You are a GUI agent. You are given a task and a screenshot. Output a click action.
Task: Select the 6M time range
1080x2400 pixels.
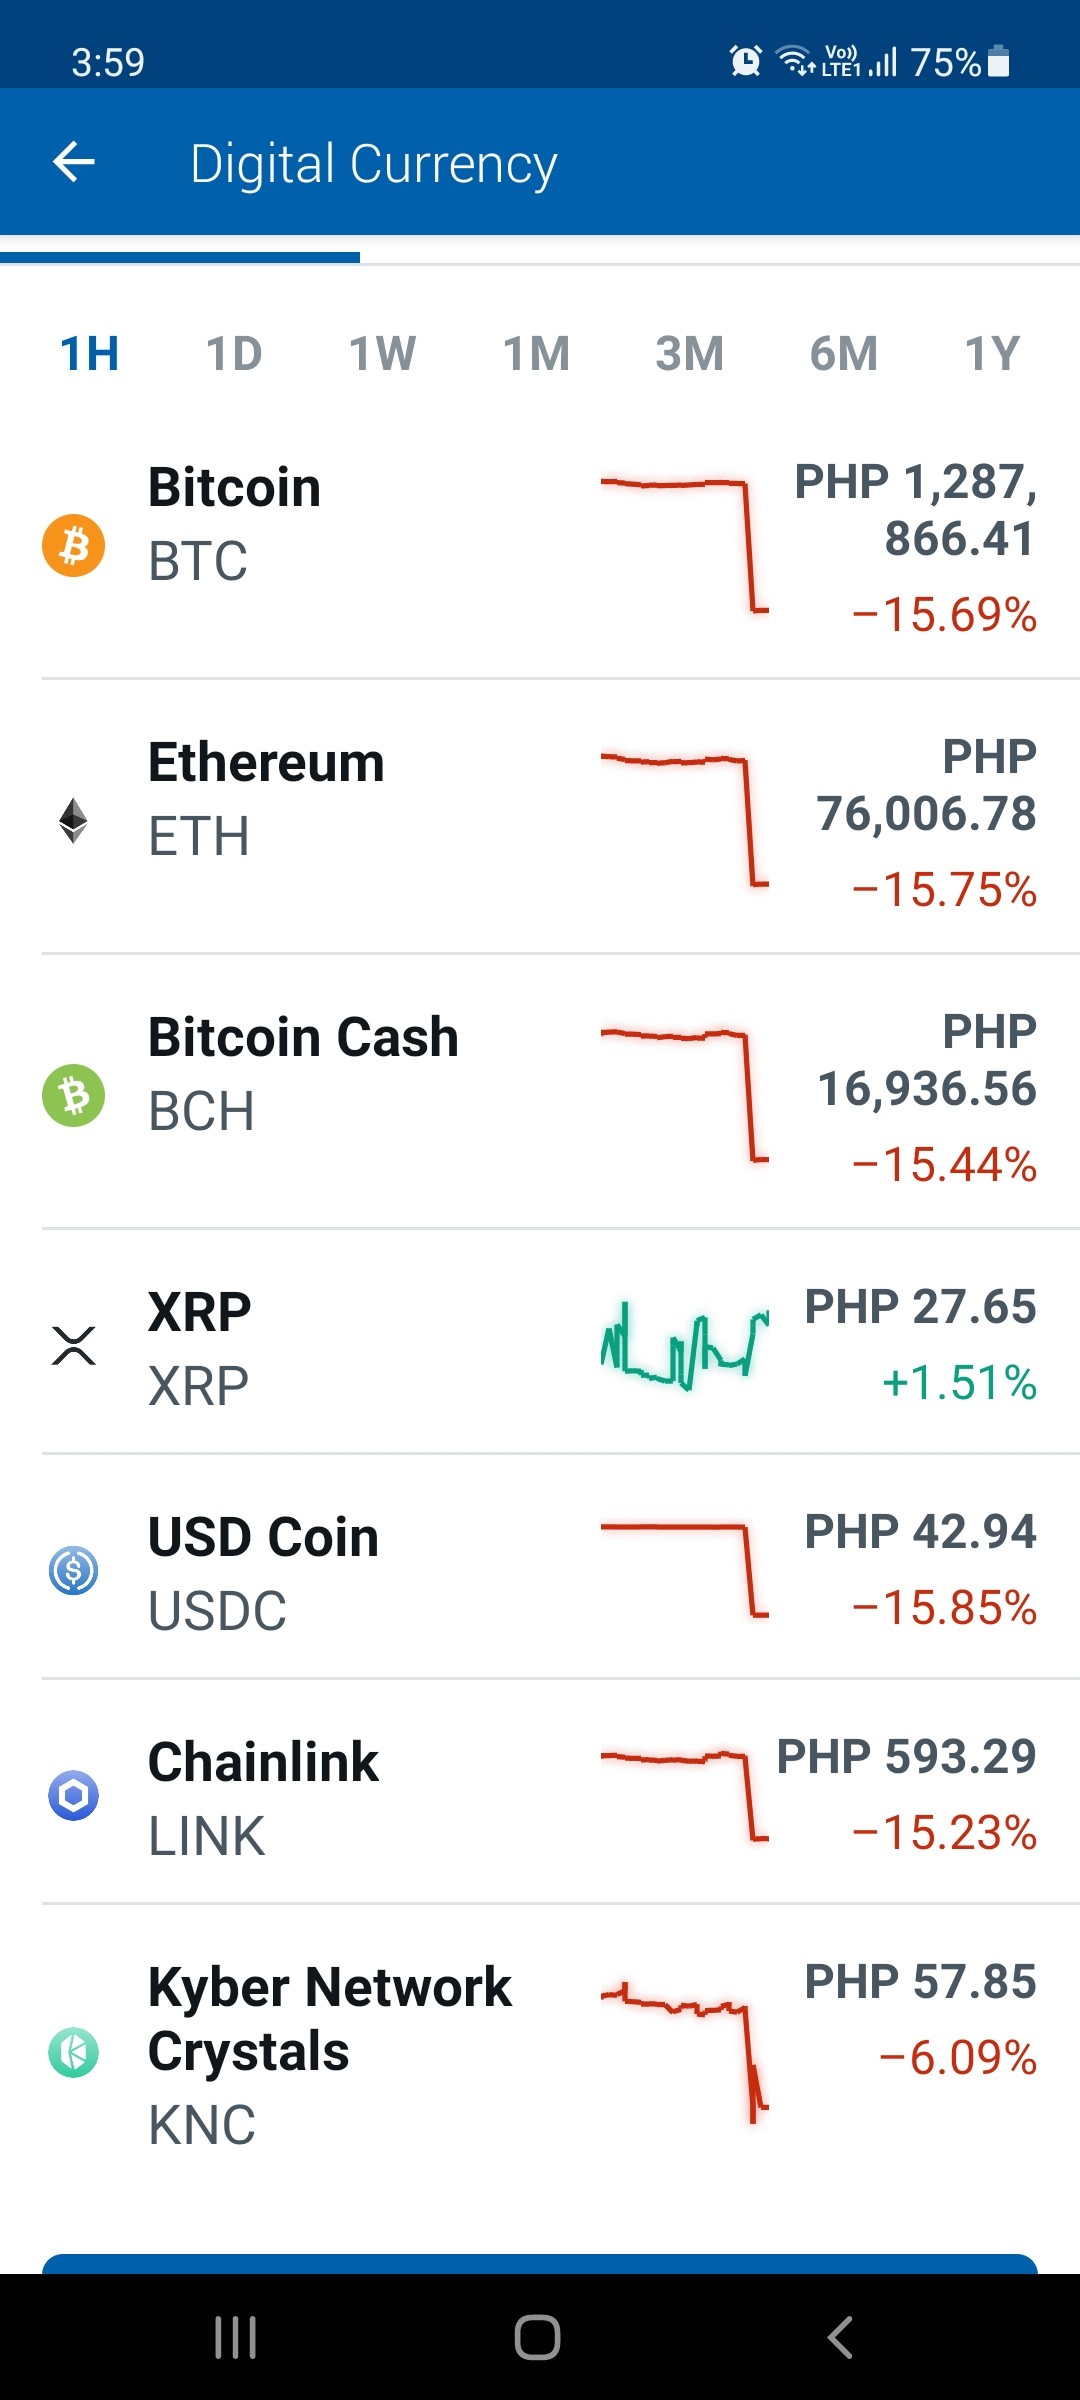point(843,354)
